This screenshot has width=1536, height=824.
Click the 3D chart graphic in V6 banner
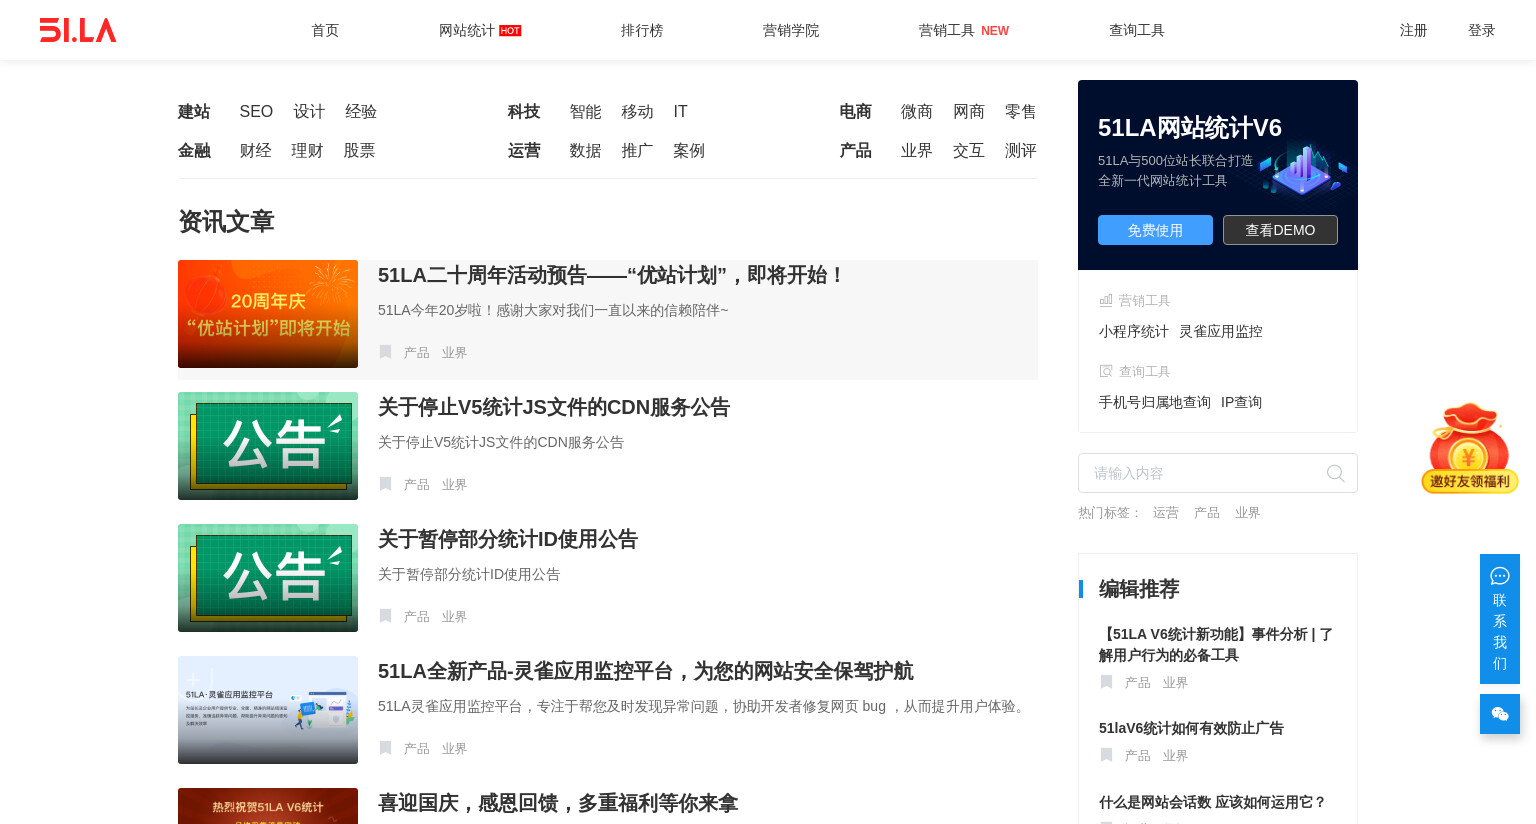1302,170
